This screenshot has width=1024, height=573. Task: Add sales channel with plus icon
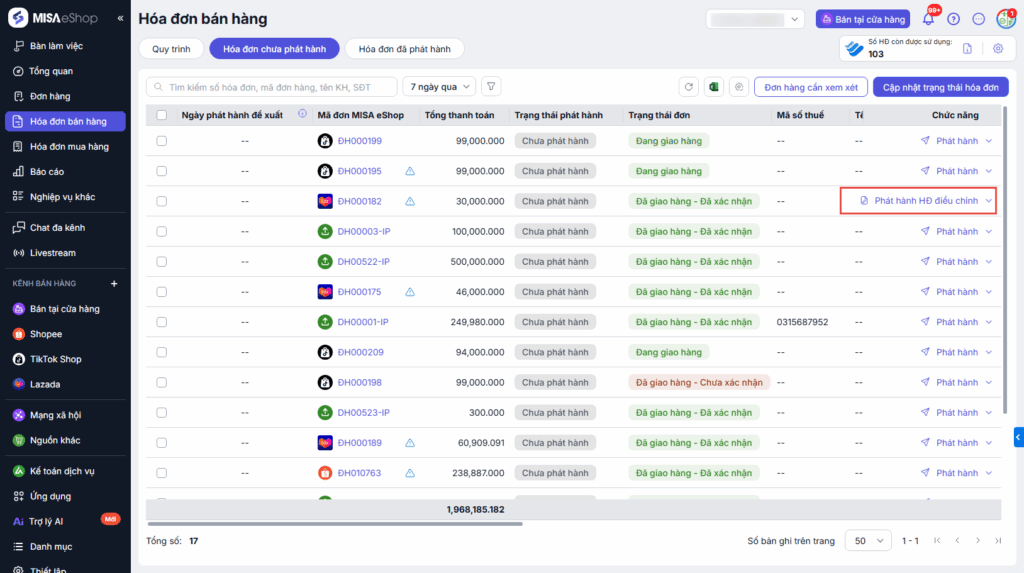[113, 284]
